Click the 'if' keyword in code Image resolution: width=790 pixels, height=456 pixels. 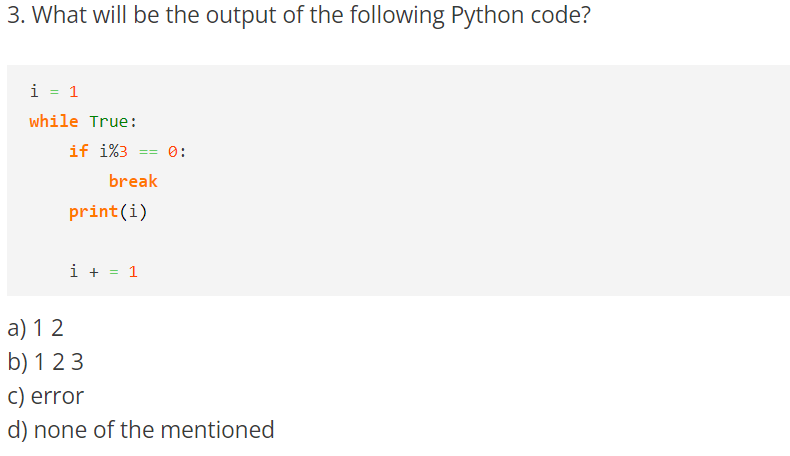pos(79,151)
